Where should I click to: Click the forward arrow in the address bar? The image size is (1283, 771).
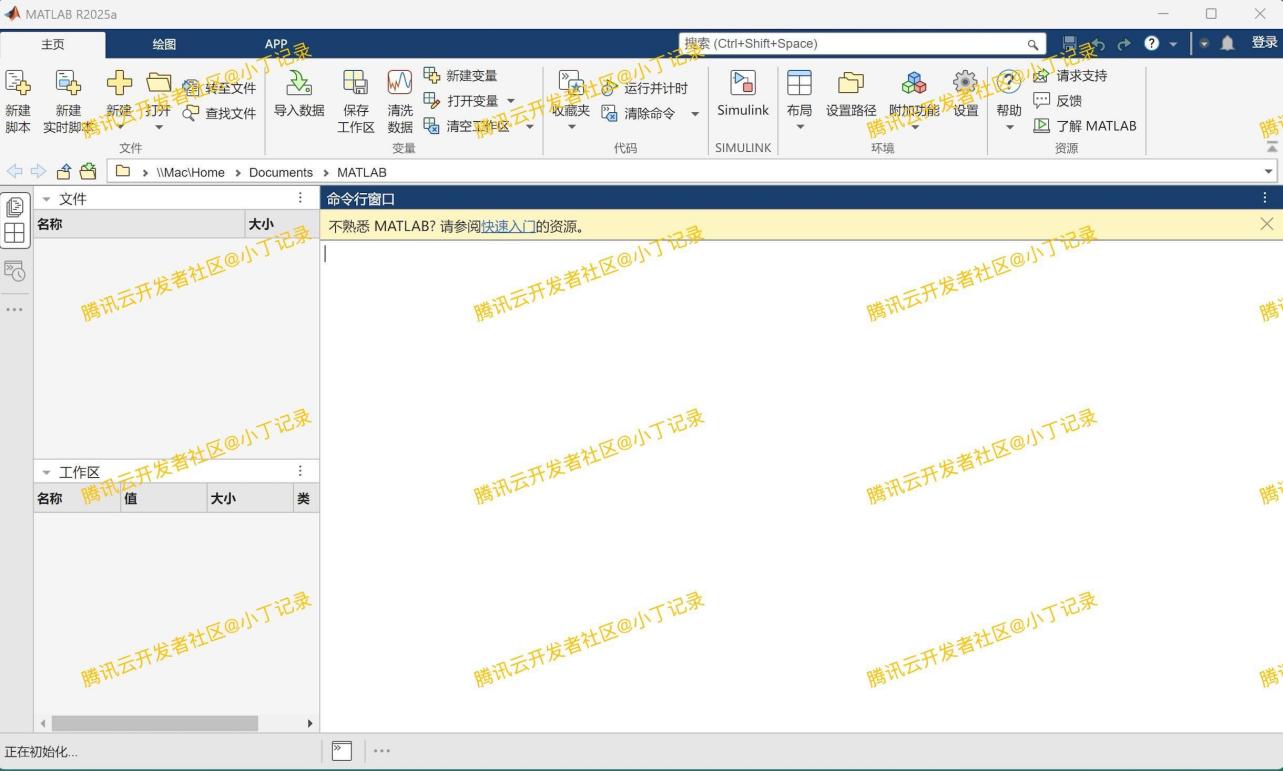tap(38, 171)
